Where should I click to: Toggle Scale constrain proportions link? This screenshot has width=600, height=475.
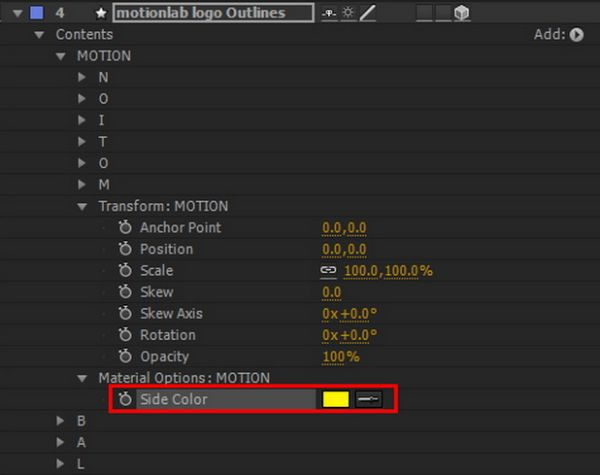[328, 270]
